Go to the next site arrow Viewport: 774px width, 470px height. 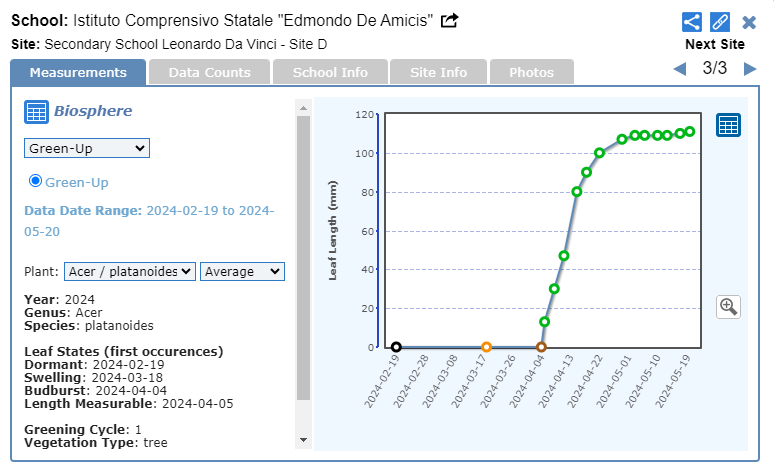[x=748, y=69]
